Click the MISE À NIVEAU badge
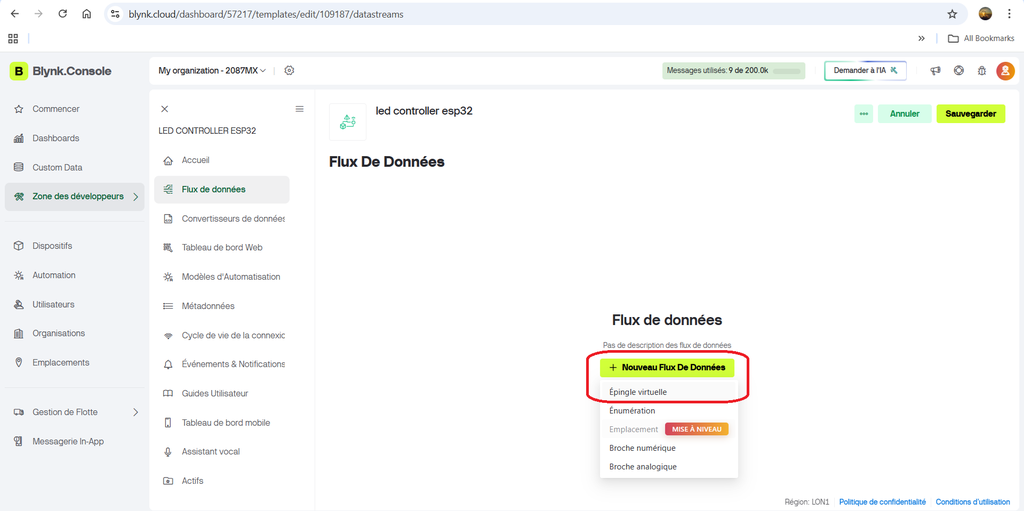Viewport: 1024px width, 511px height. click(696, 429)
